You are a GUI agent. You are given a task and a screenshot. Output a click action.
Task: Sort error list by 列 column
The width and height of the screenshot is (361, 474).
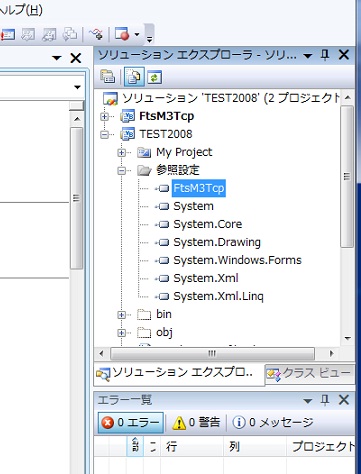(255, 446)
